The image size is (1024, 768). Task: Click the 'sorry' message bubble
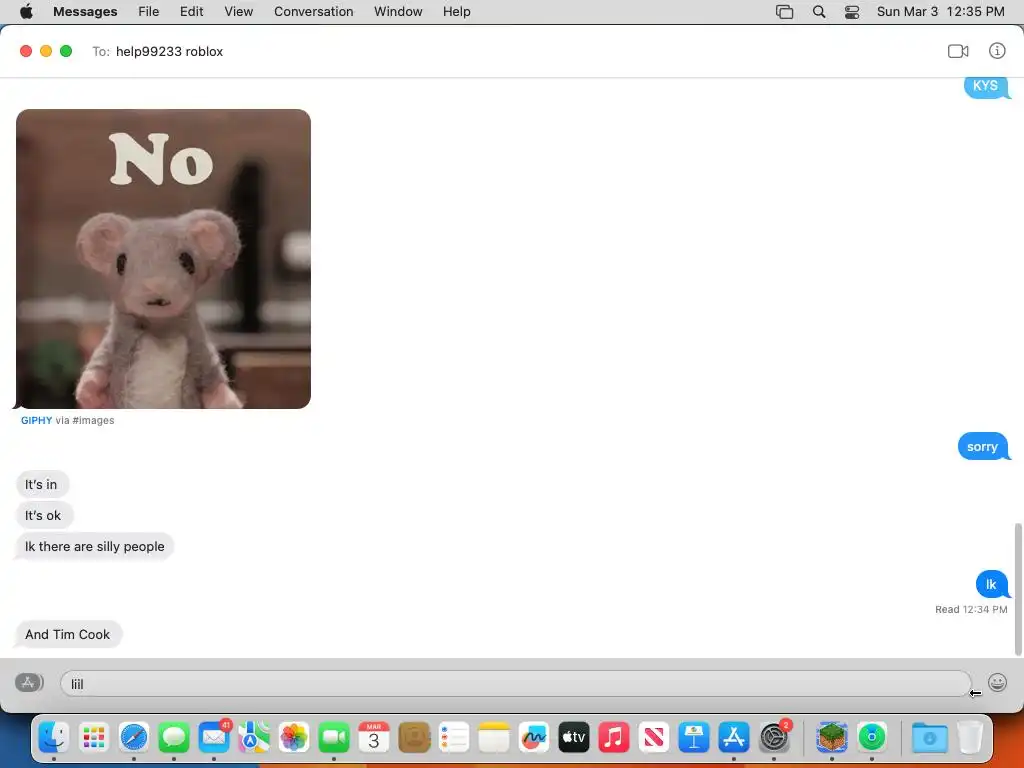[982, 447]
